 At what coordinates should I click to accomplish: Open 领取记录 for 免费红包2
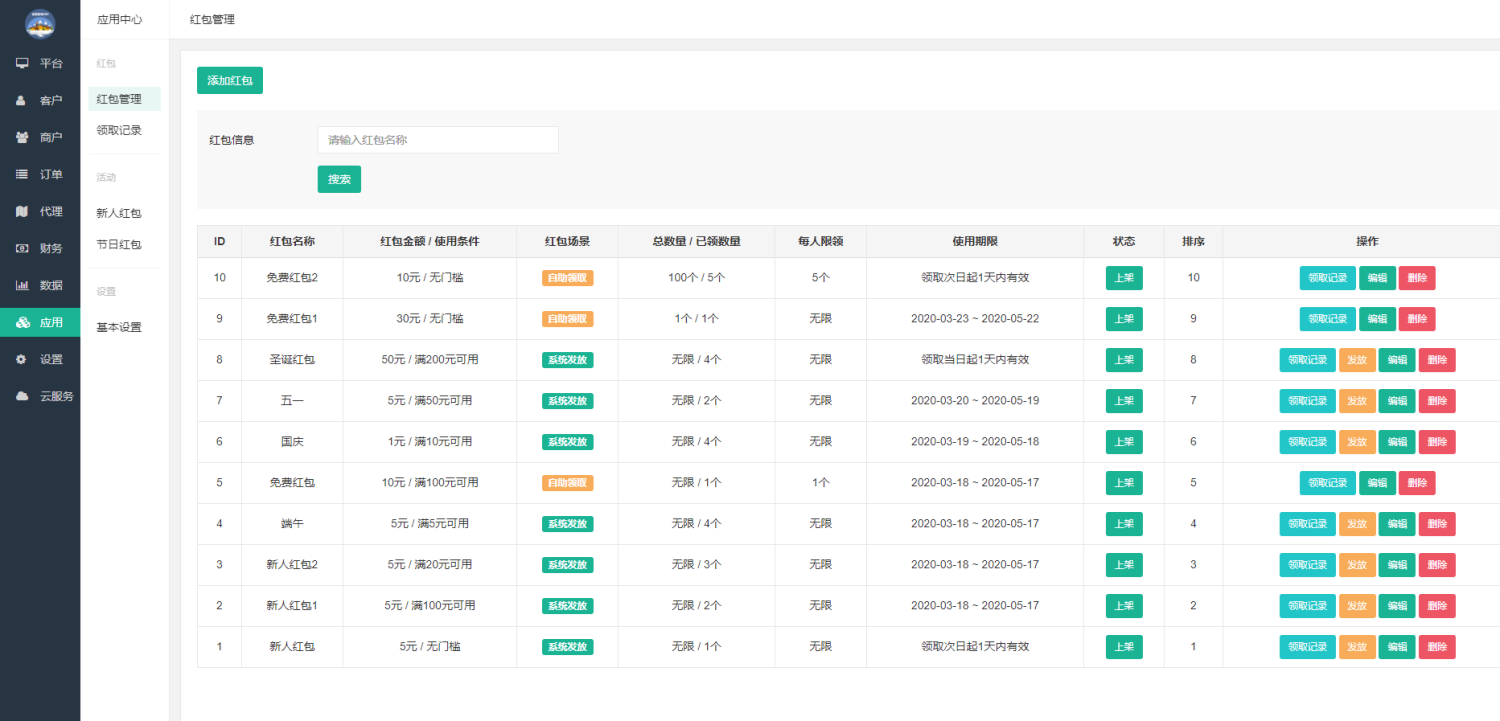pos(1327,278)
